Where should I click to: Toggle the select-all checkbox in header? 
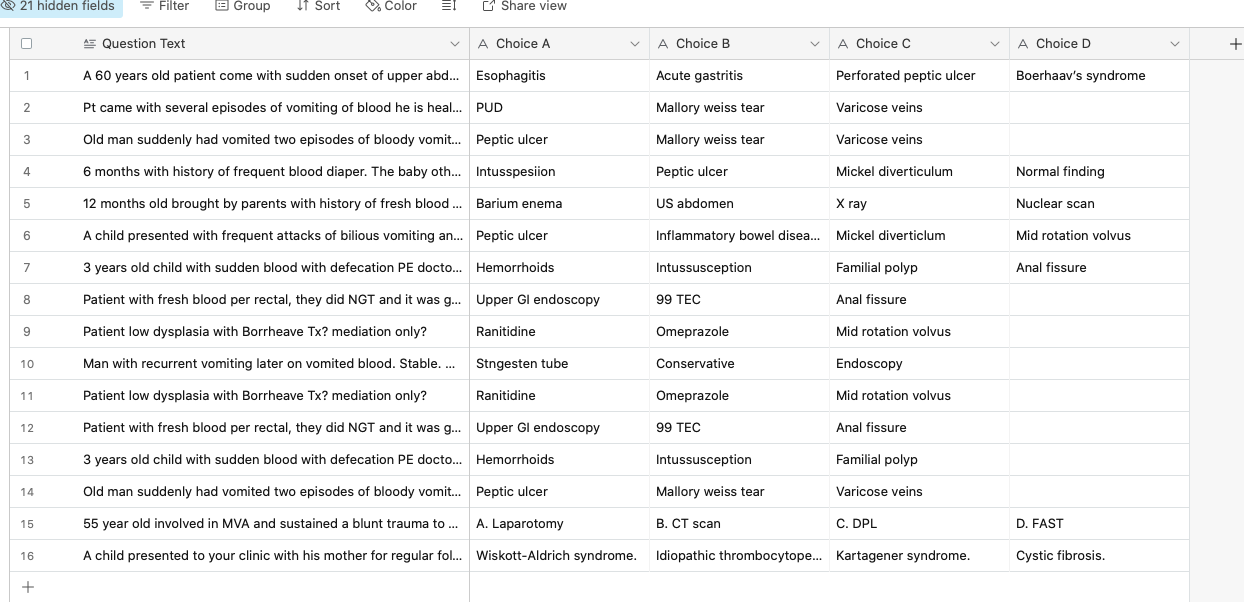(27, 44)
